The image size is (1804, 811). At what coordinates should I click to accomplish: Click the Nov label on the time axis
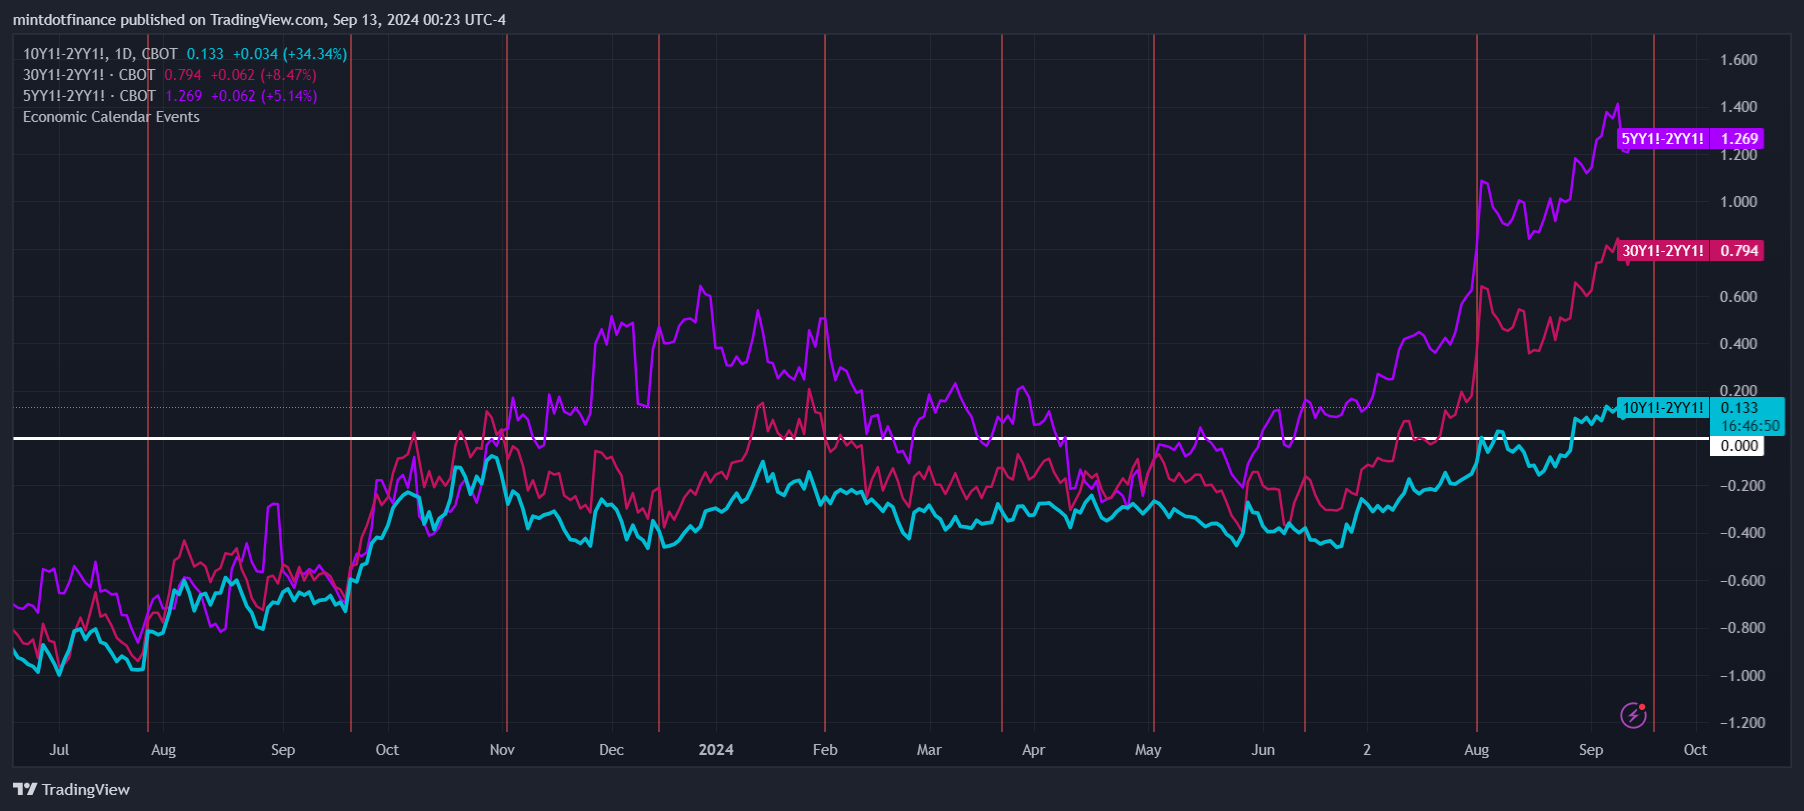(502, 750)
